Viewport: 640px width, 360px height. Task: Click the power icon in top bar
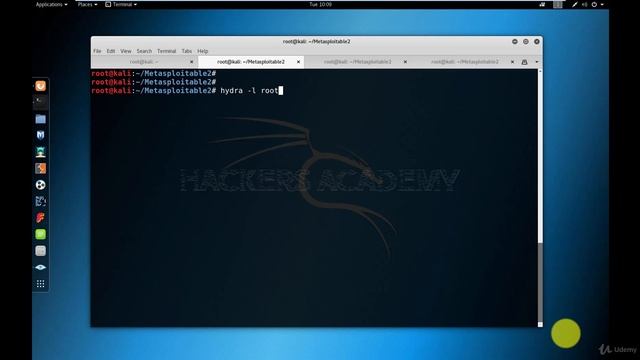[x=594, y=4]
